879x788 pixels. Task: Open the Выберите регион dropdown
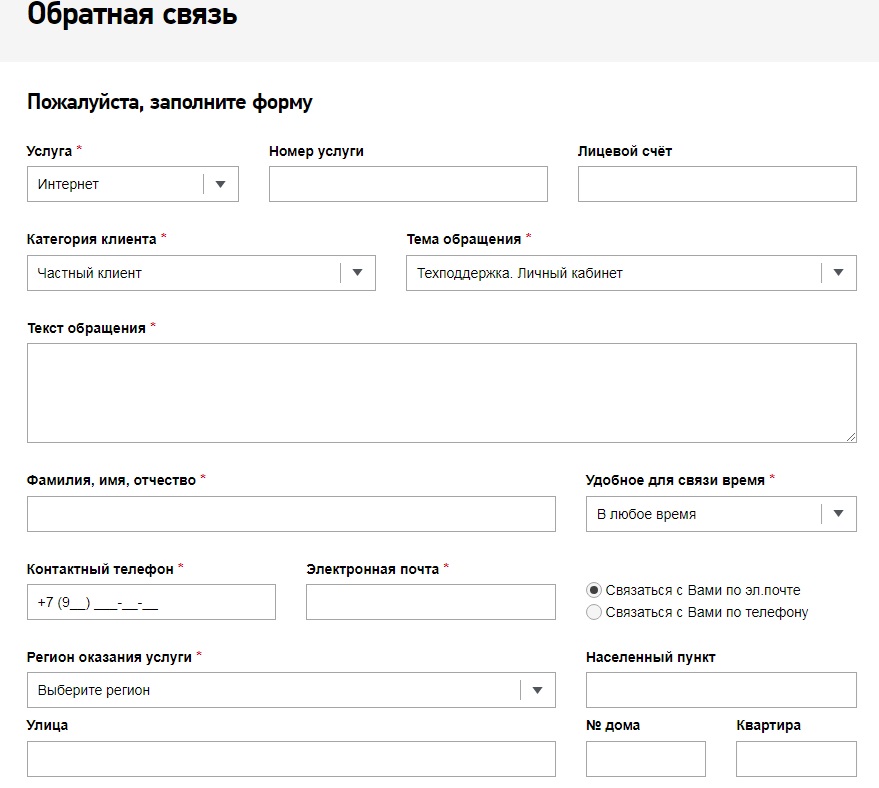tap(292, 690)
